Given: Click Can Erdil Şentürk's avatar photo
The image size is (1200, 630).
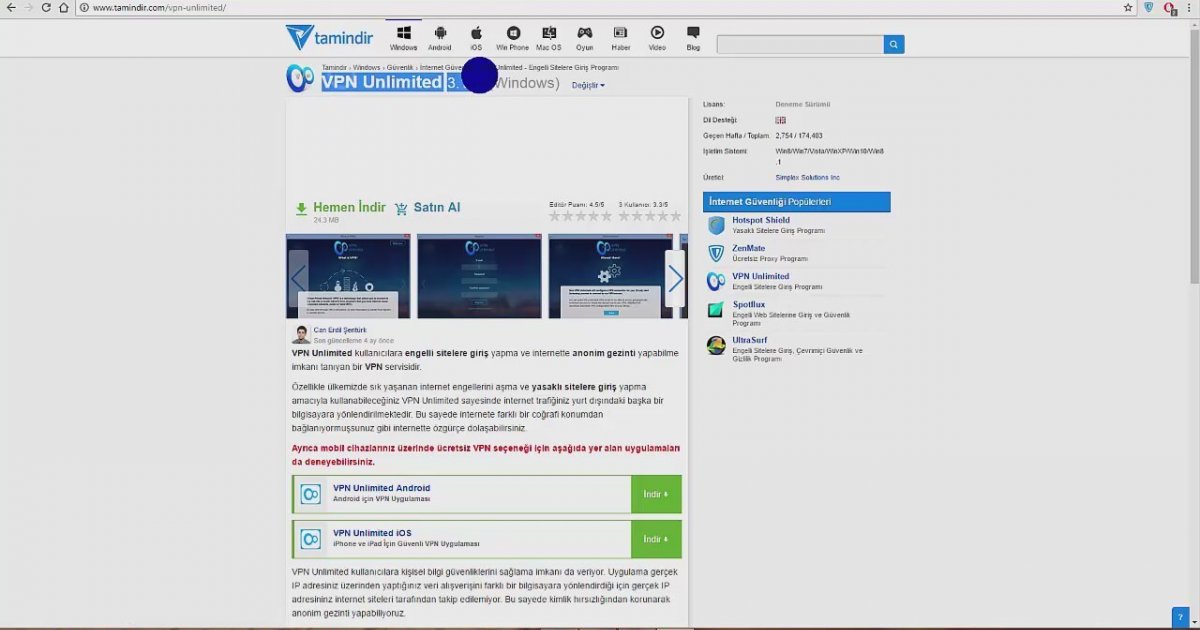Looking at the screenshot, I should tap(301, 334).
